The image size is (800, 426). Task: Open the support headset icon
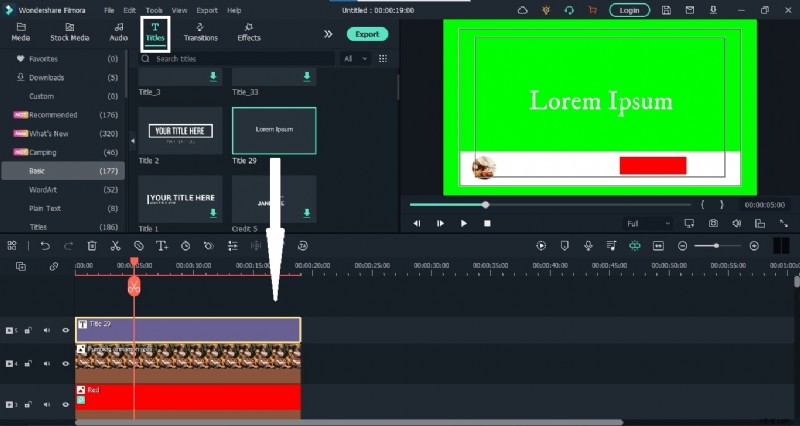click(569, 10)
